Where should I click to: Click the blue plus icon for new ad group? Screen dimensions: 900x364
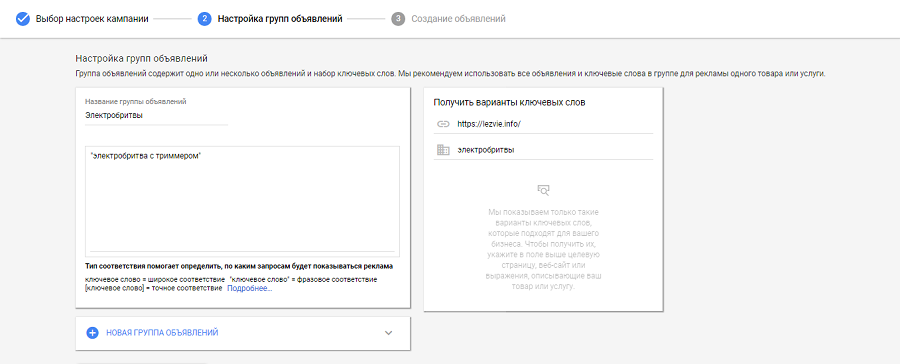point(92,333)
